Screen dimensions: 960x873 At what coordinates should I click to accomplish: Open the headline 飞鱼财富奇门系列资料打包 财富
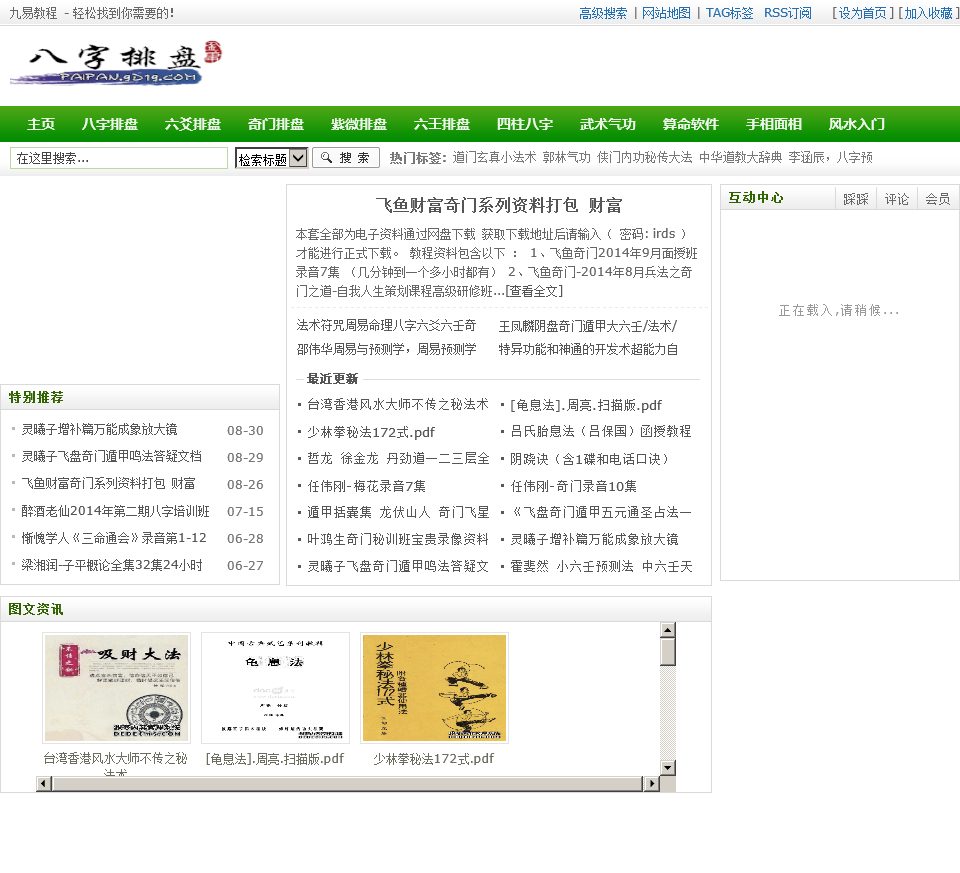coord(498,206)
